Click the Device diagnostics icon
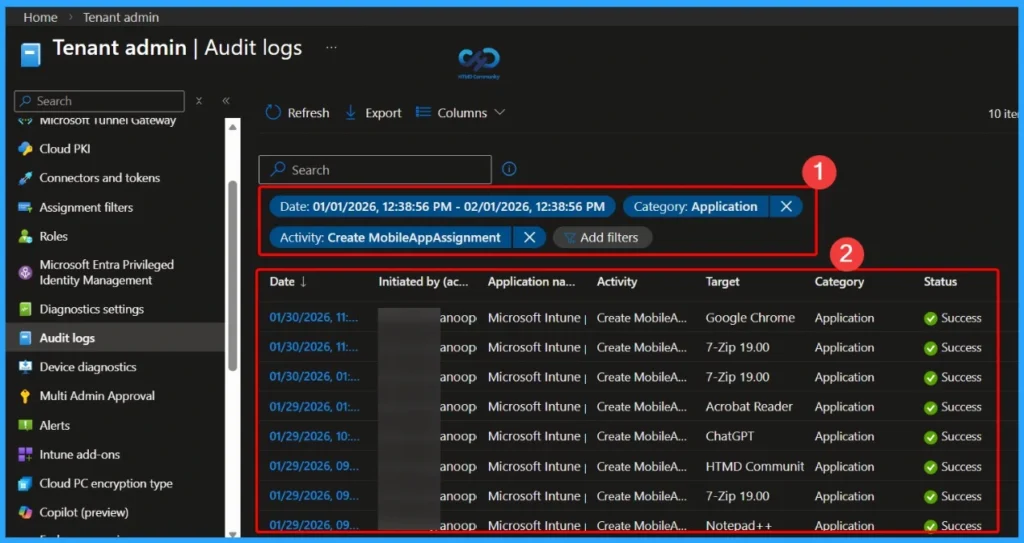The height and width of the screenshot is (543, 1024). click(x=25, y=367)
